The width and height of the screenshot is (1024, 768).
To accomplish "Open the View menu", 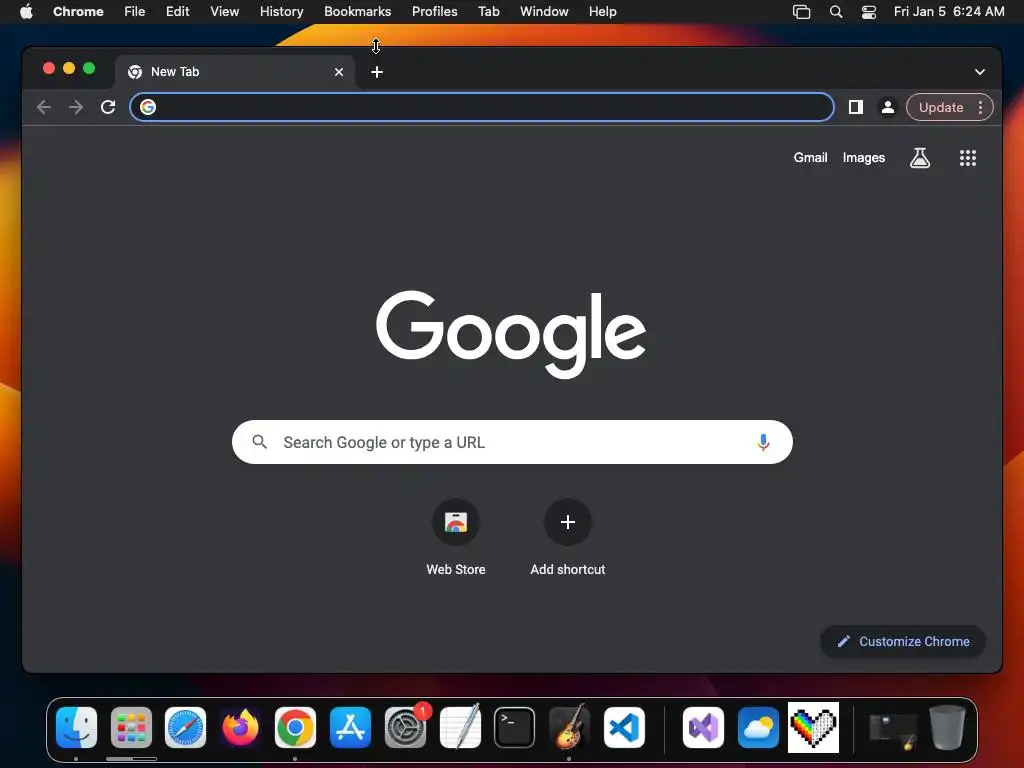I will point(224,12).
